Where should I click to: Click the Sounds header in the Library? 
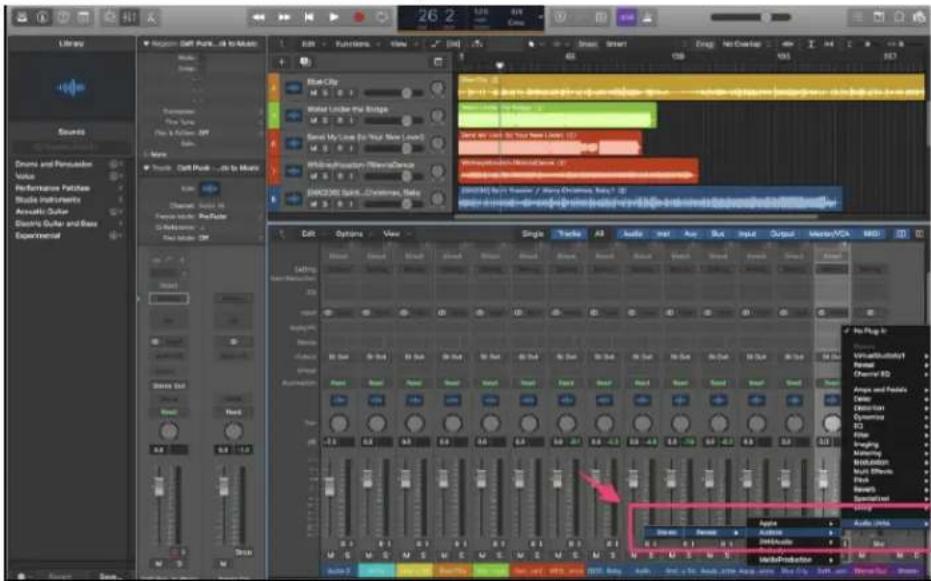point(71,132)
